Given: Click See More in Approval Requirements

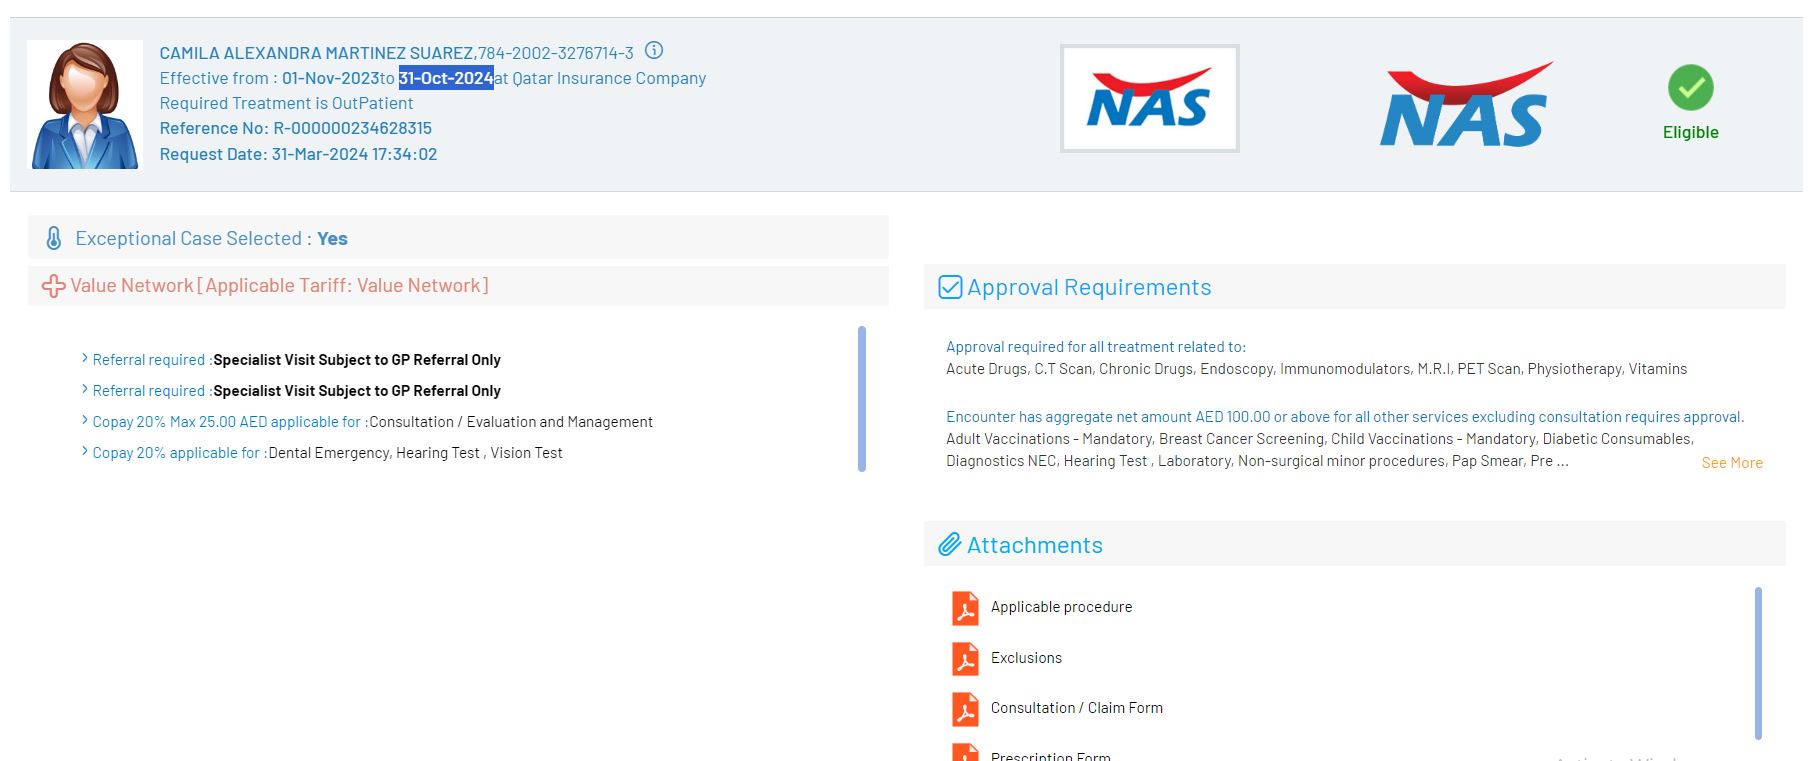Looking at the screenshot, I should 1731,463.
